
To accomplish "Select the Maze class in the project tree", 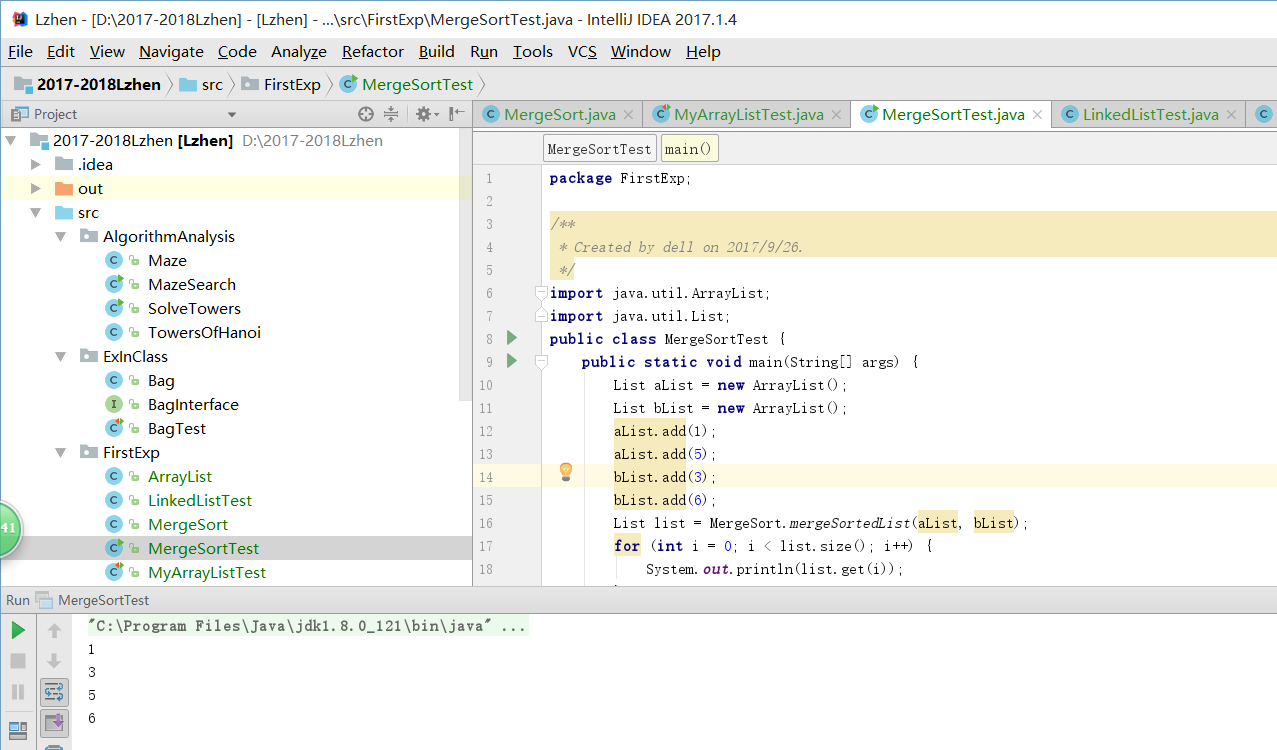I will point(167,261).
